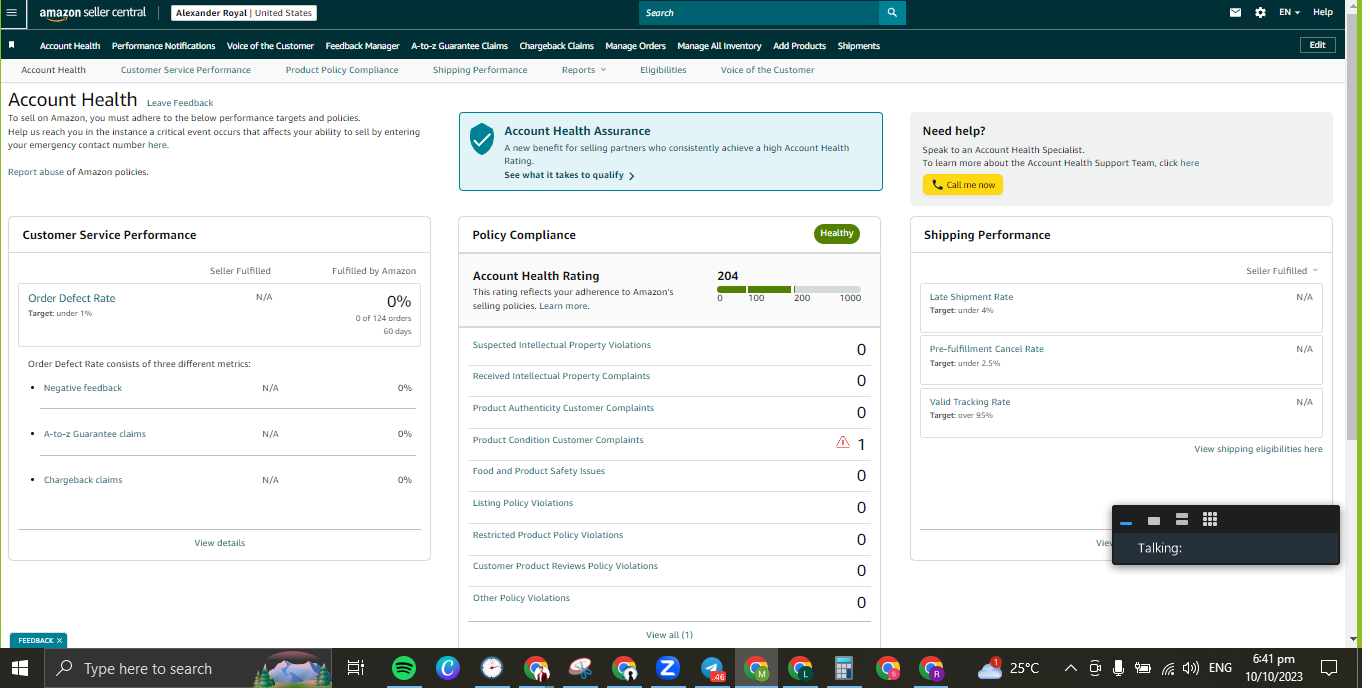Open View details under Customer Service Performance
1362x688 pixels.
pyautogui.click(x=220, y=543)
